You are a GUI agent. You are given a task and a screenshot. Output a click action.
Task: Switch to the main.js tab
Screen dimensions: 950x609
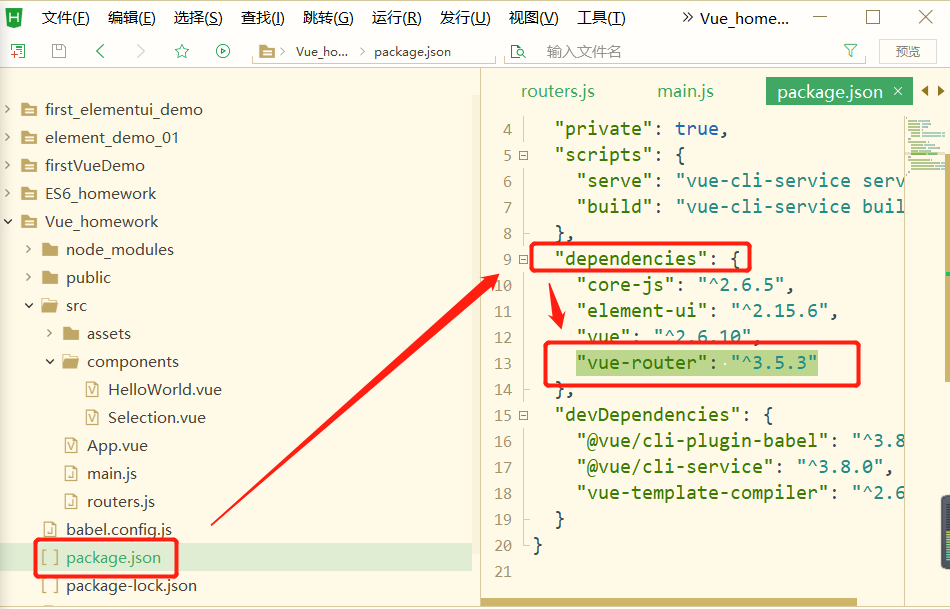pyautogui.click(x=685, y=91)
